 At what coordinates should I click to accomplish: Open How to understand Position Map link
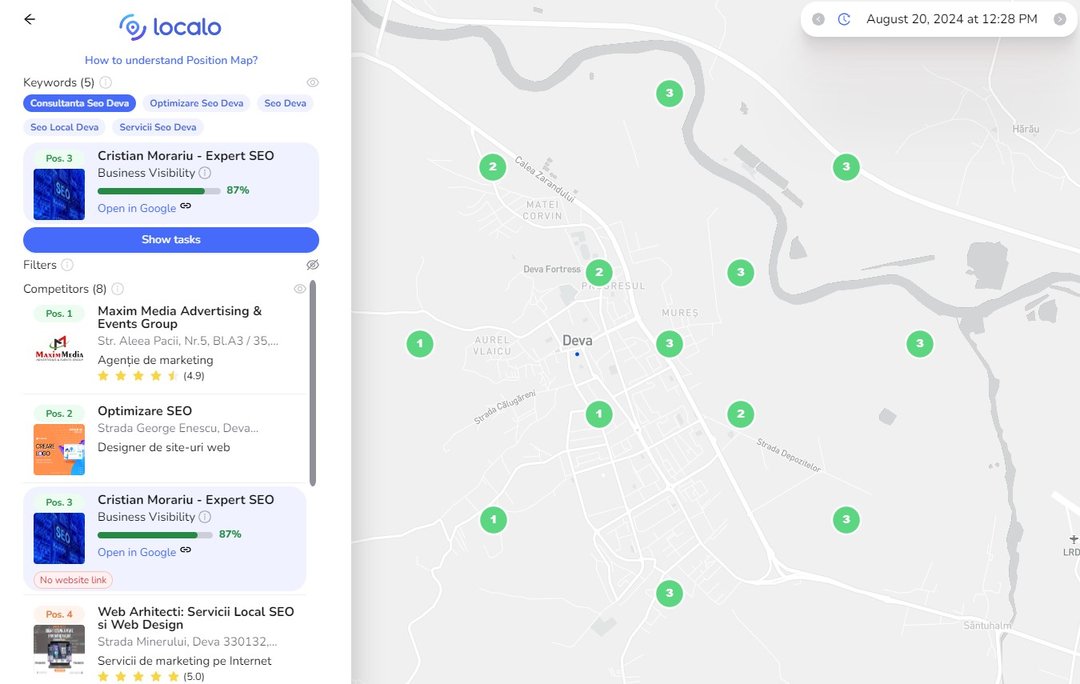click(171, 60)
